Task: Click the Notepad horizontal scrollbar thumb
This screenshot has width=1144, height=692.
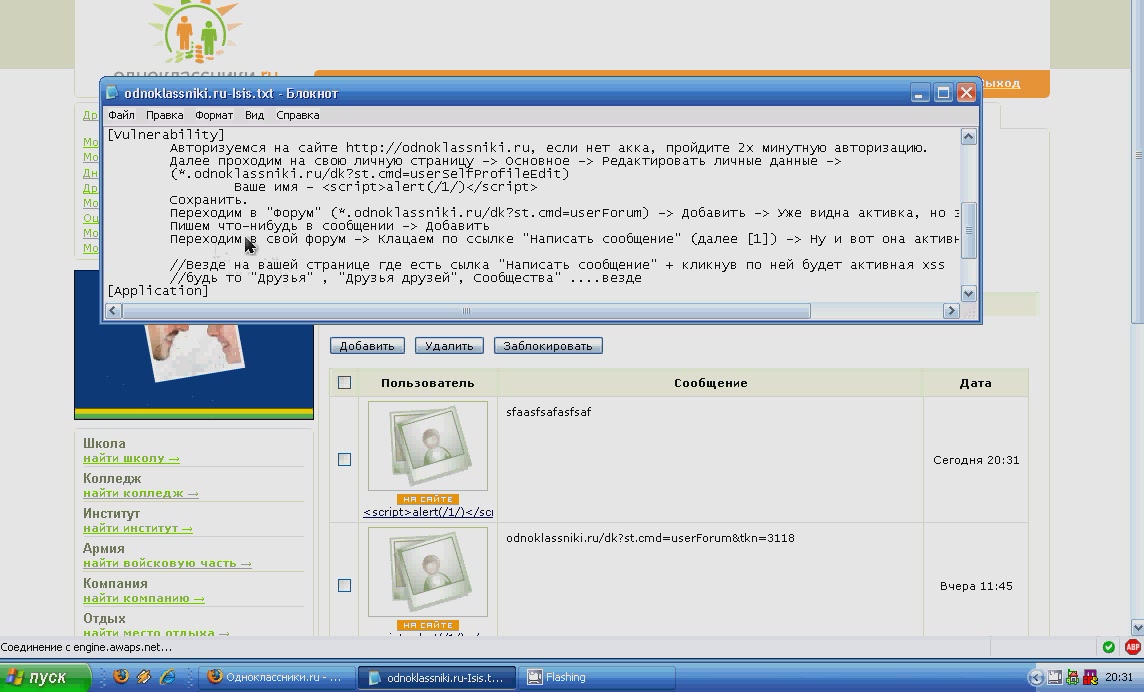Action: pos(466,311)
